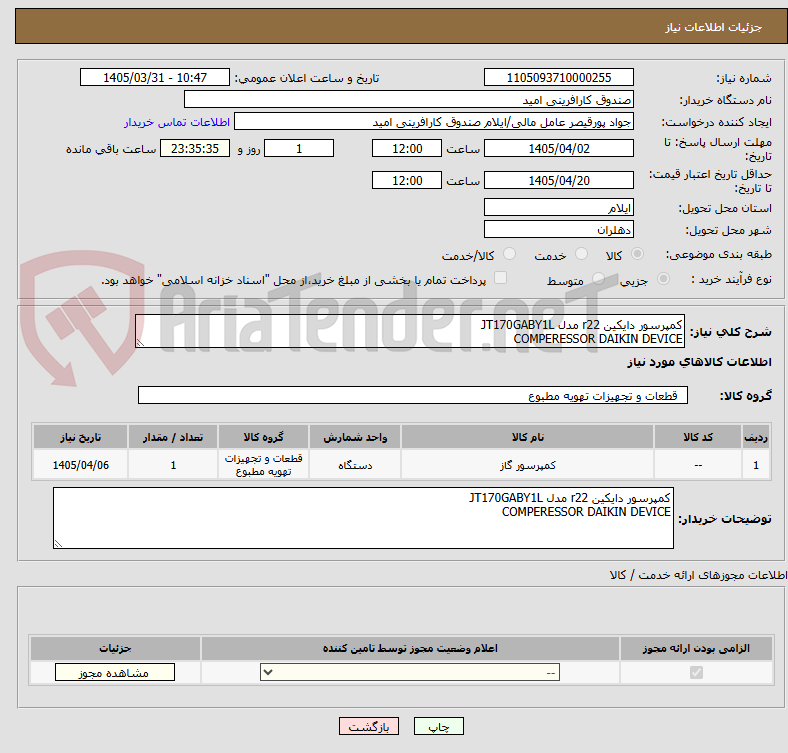This screenshot has width=788, height=753.
Task: Click the goods group field قطعات و تجهیزات تهویه مطبوع
Action: [x=413, y=395]
